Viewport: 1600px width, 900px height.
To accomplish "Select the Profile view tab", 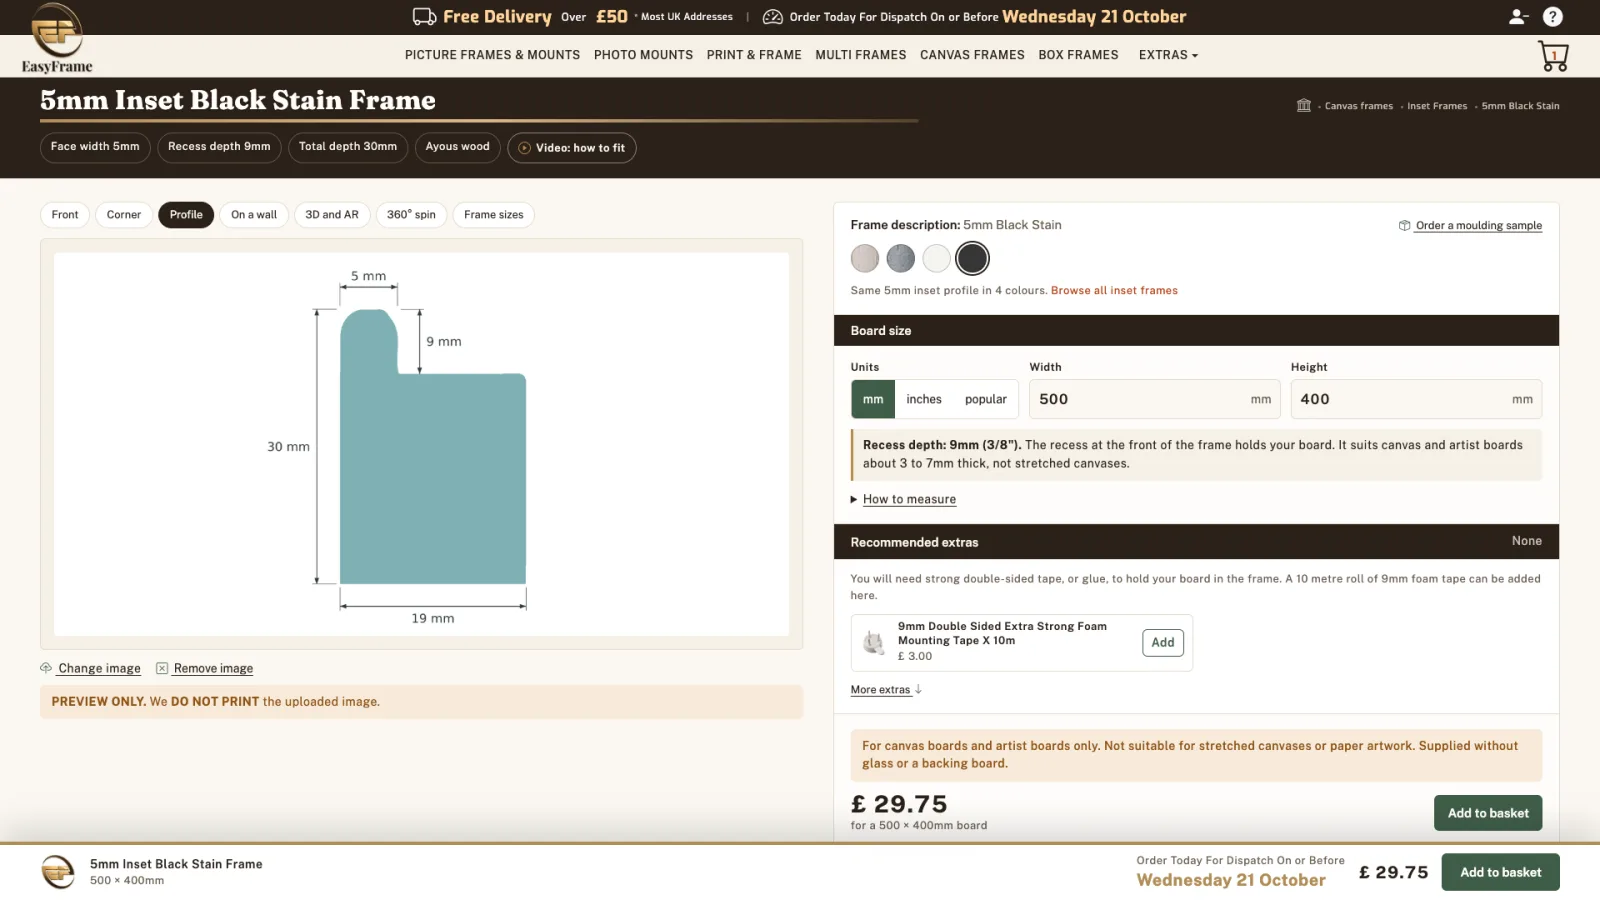I will tap(186, 215).
